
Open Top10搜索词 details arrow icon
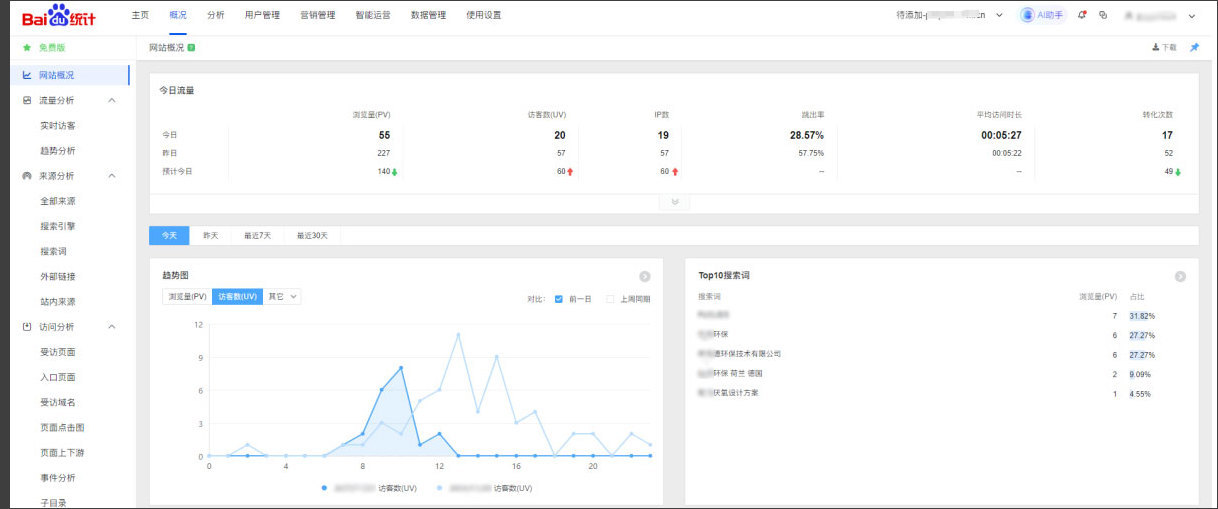[x=1180, y=276]
